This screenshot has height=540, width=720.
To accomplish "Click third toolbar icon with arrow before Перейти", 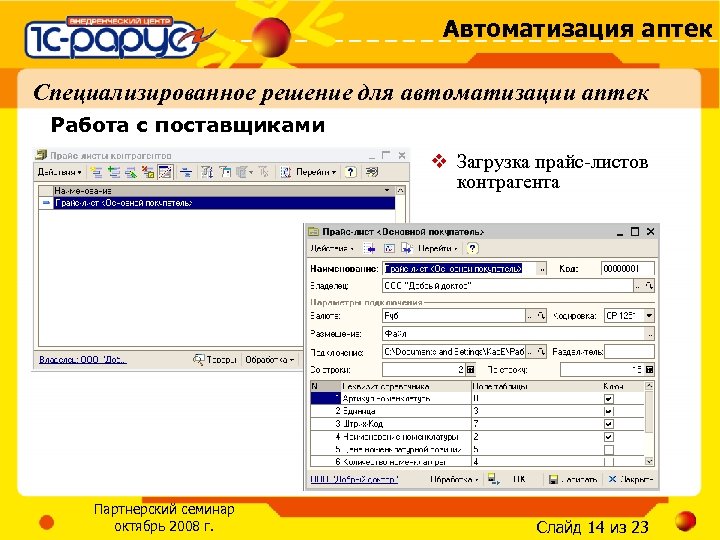I will click(x=407, y=248).
